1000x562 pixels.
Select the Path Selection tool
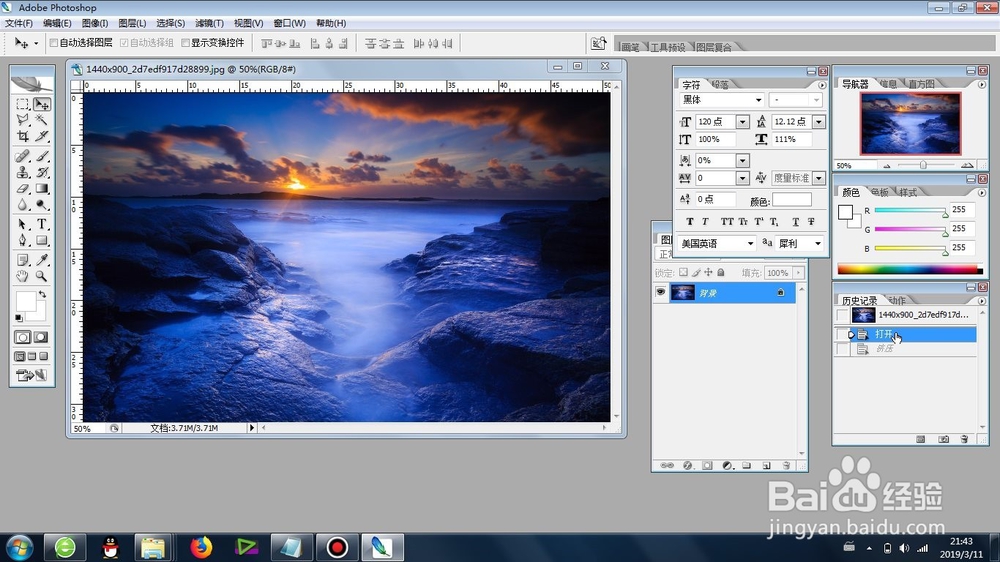[x=23, y=225]
